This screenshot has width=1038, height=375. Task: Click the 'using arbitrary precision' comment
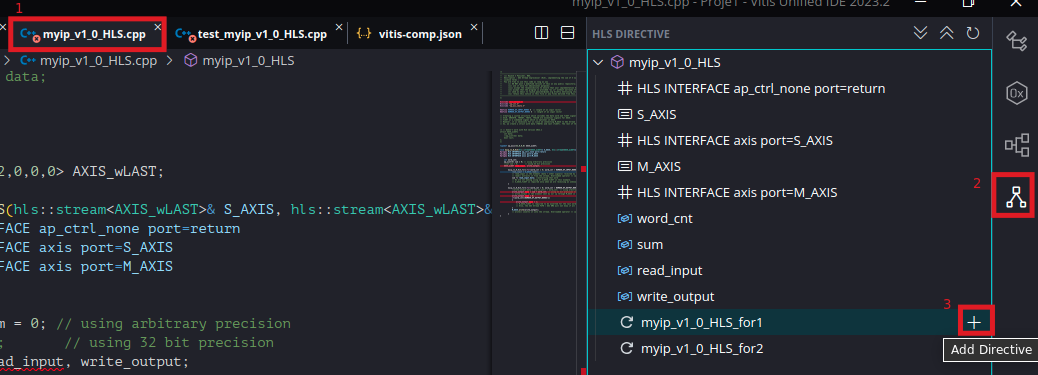[x=173, y=324]
